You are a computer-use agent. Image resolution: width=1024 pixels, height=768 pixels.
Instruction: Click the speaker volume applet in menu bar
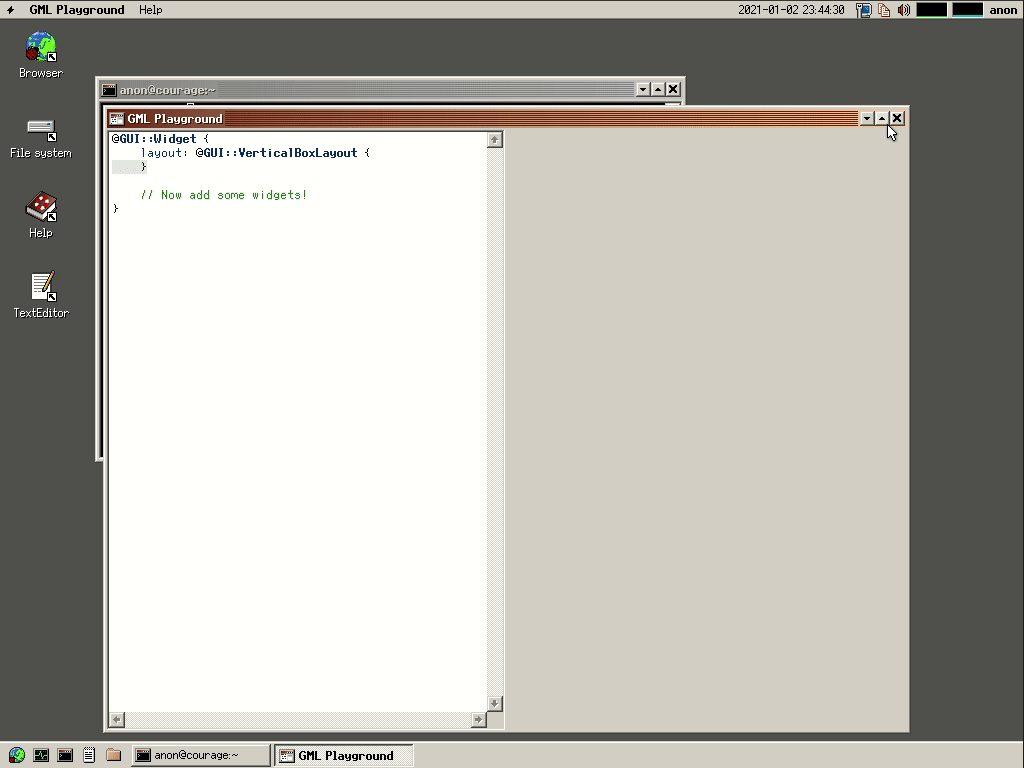click(904, 10)
